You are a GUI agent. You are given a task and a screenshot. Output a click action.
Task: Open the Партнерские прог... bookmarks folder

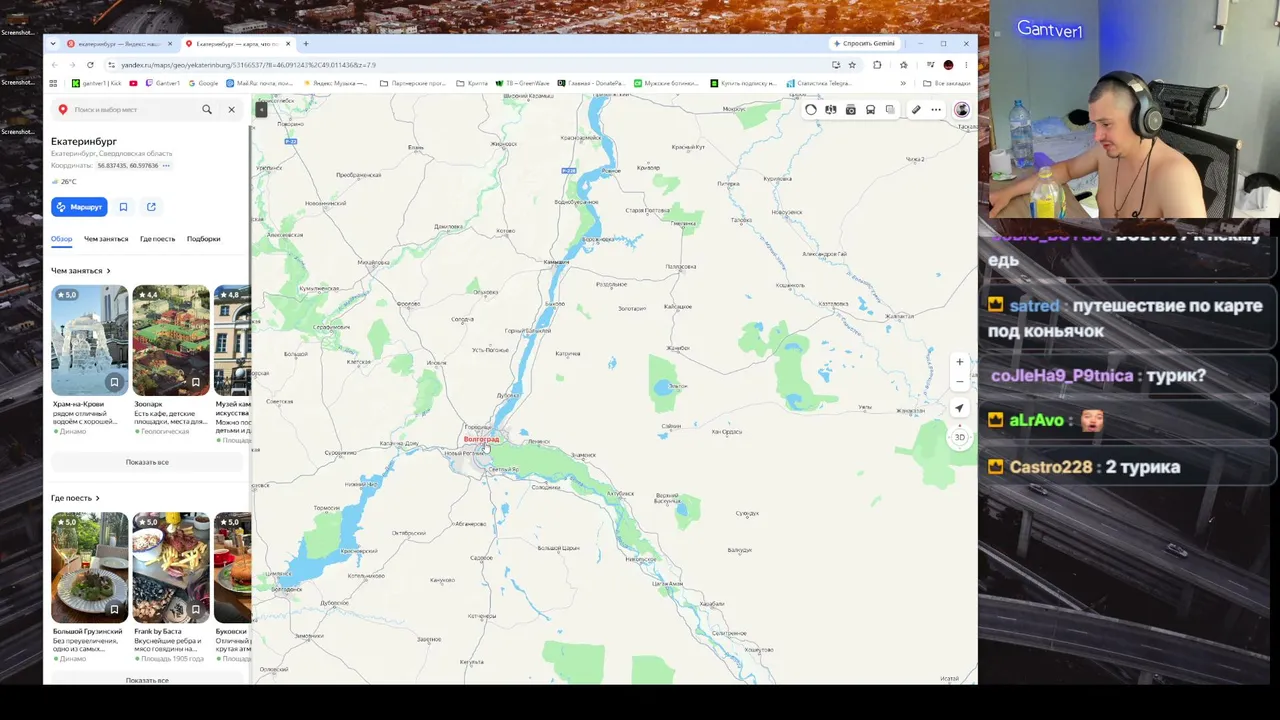[x=412, y=83]
